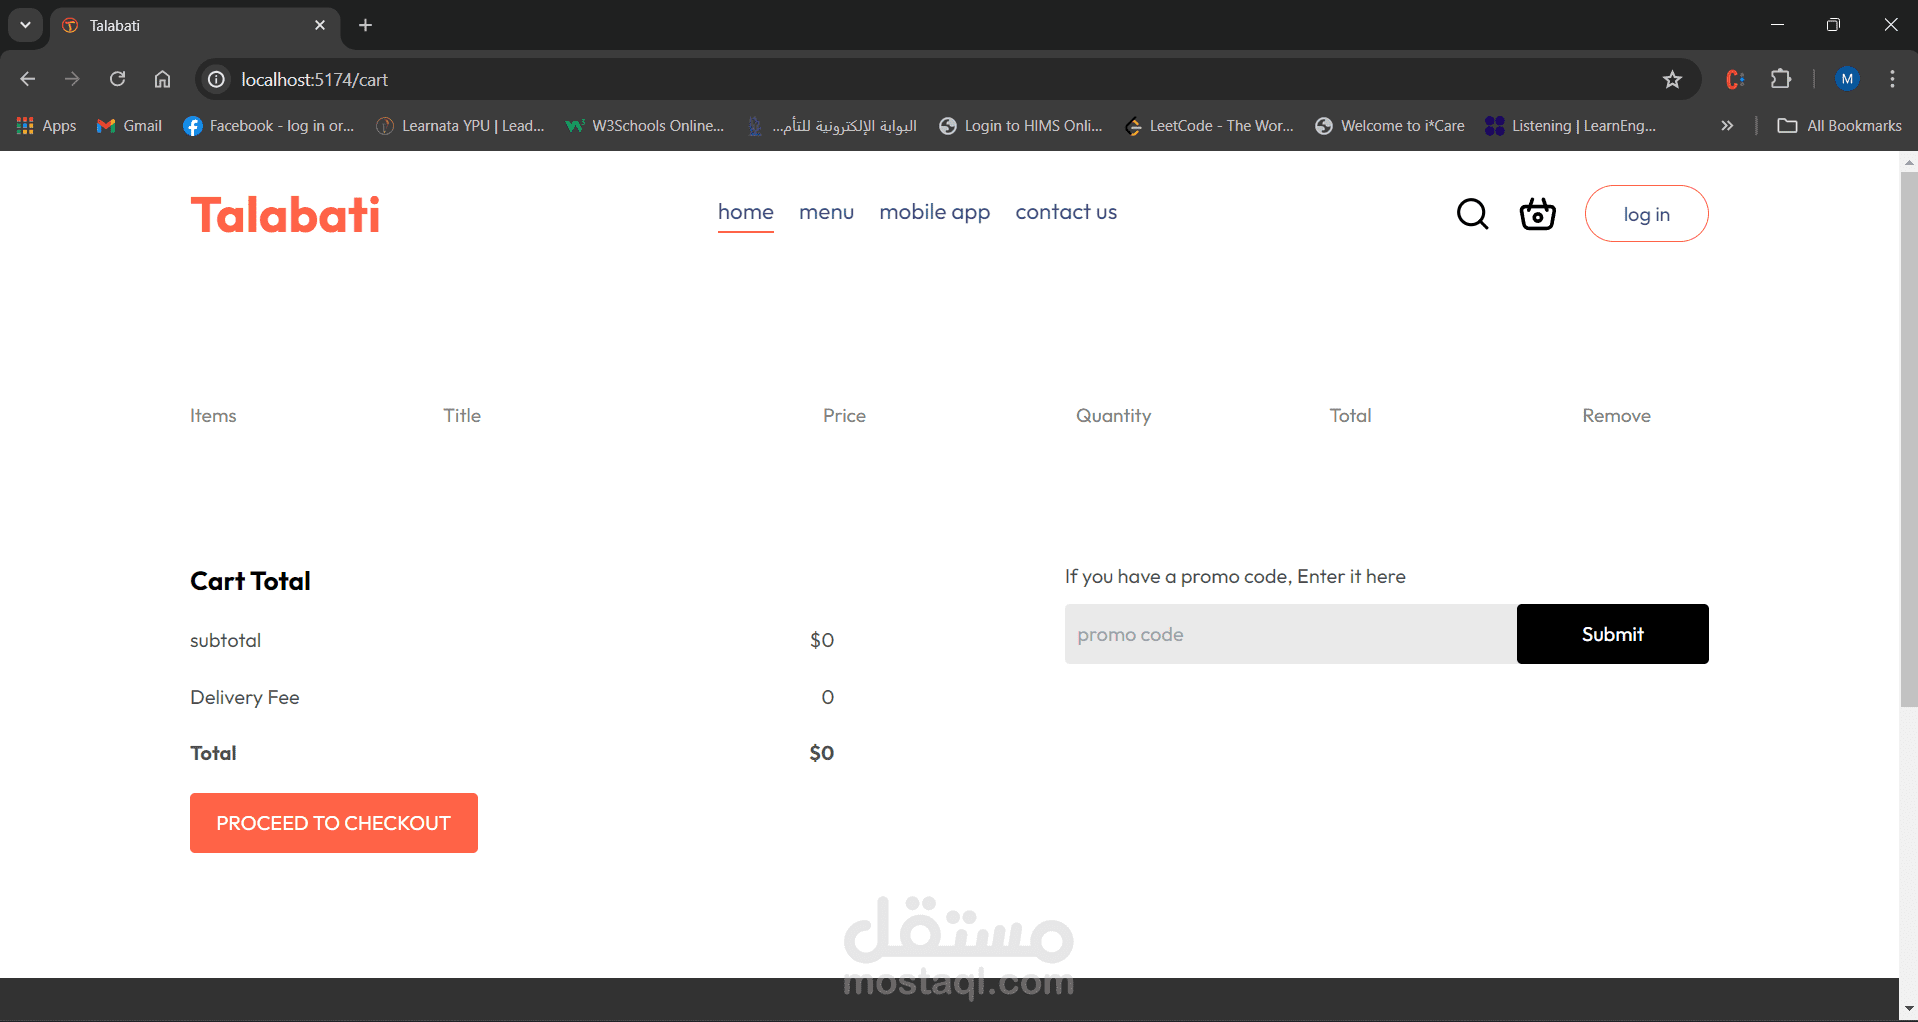This screenshot has height=1022, width=1918.
Task: Click the search magnifier icon
Action: (1472, 214)
